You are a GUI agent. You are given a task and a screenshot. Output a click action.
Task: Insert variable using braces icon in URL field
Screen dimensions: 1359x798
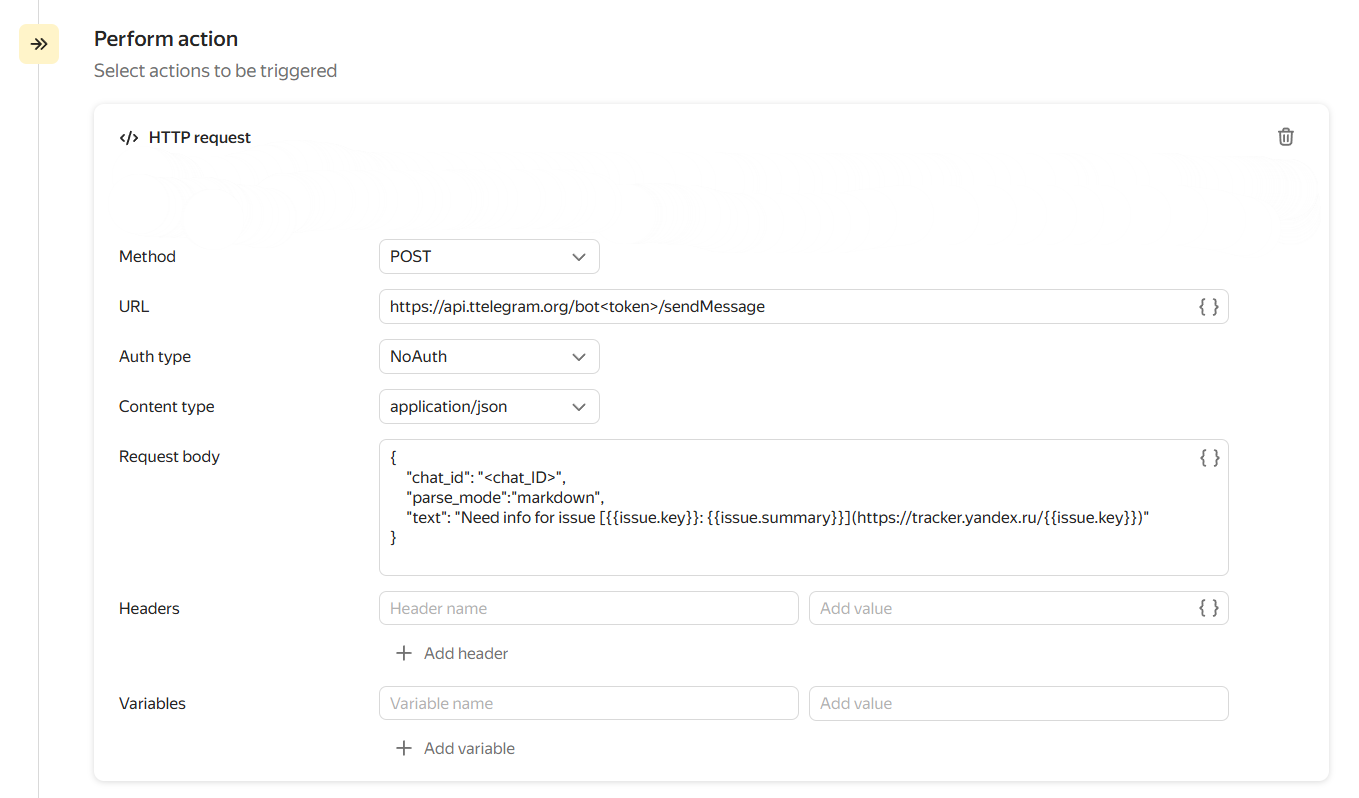tap(1208, 307)
